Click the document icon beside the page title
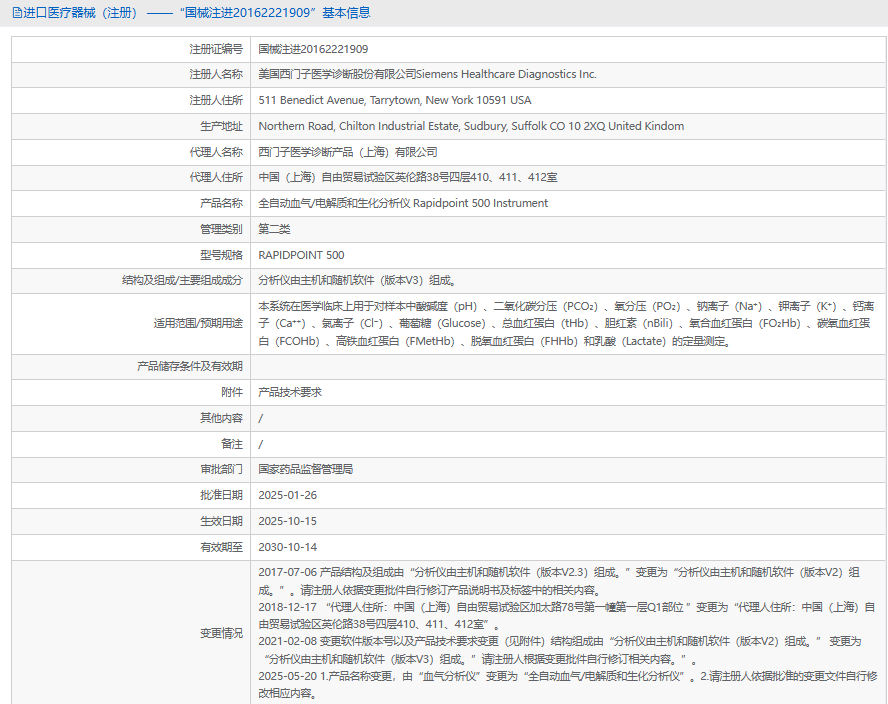This screenshot has height=704, width=888. pyautogui.click(x=17, y=13)
